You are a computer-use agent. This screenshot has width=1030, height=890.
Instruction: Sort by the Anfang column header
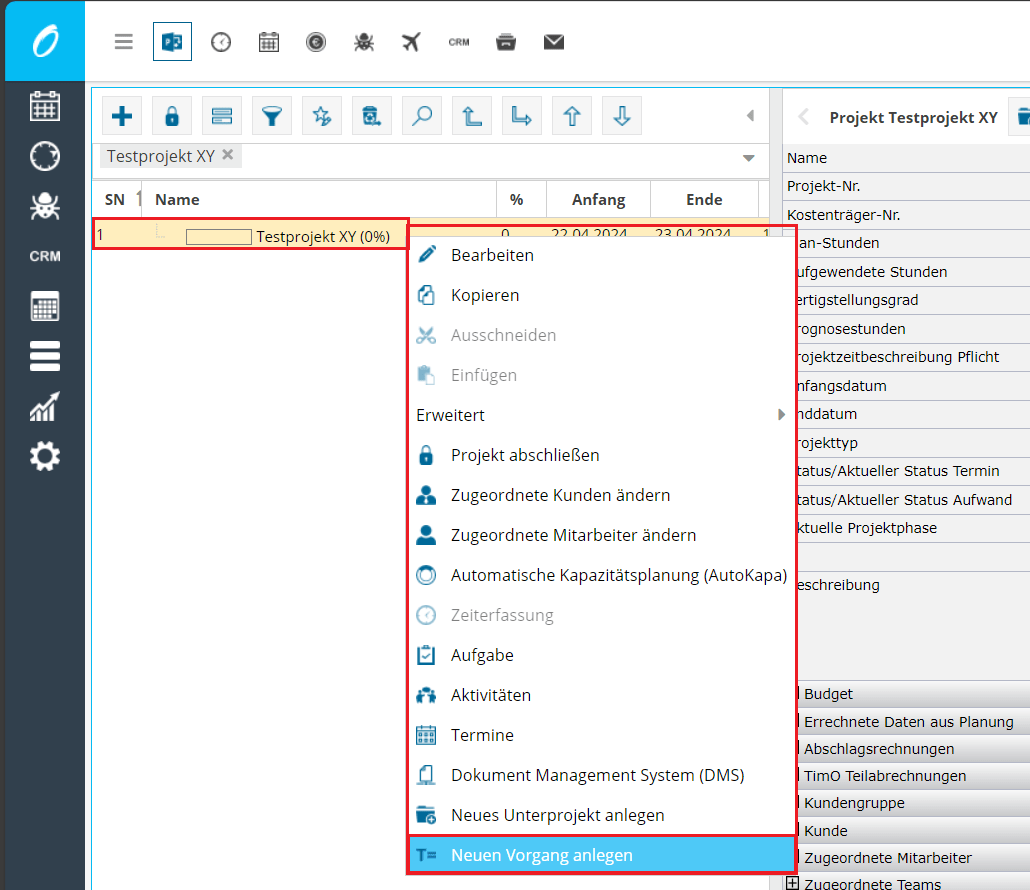(x=599, y=200)
